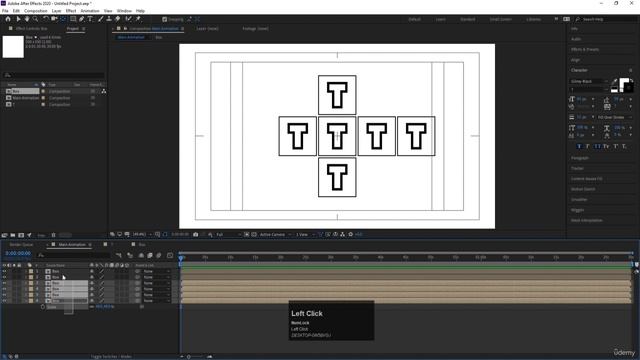Click the current time indicator in timeline
The height and width of the screenshot is (360, 640).
coord(181,258)
